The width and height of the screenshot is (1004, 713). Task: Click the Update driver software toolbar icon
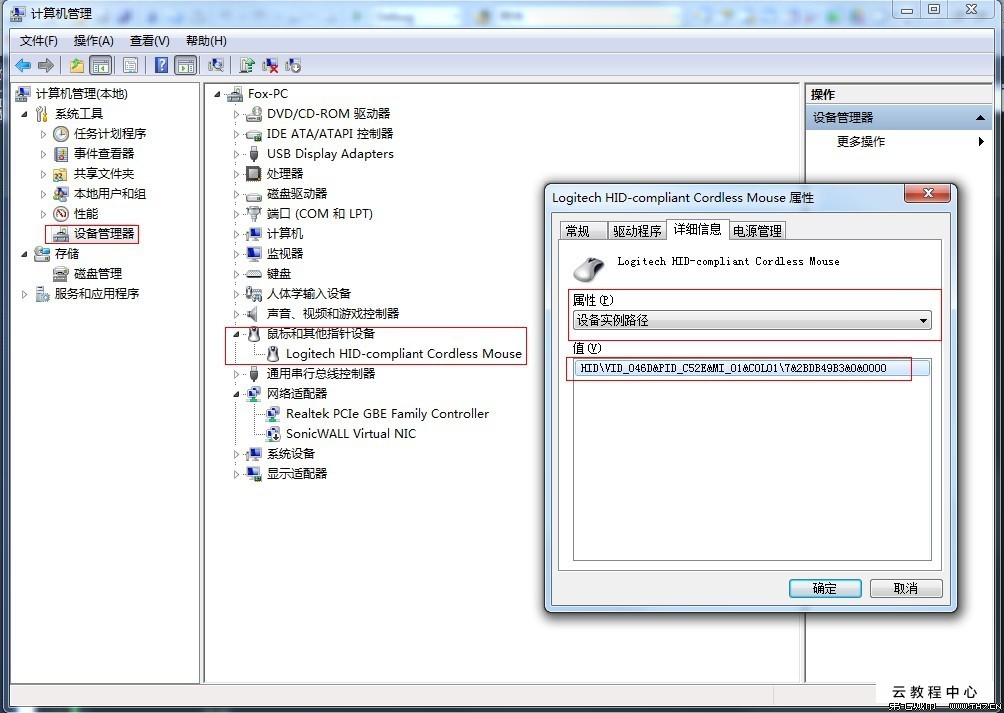click(x=247, y=65)
